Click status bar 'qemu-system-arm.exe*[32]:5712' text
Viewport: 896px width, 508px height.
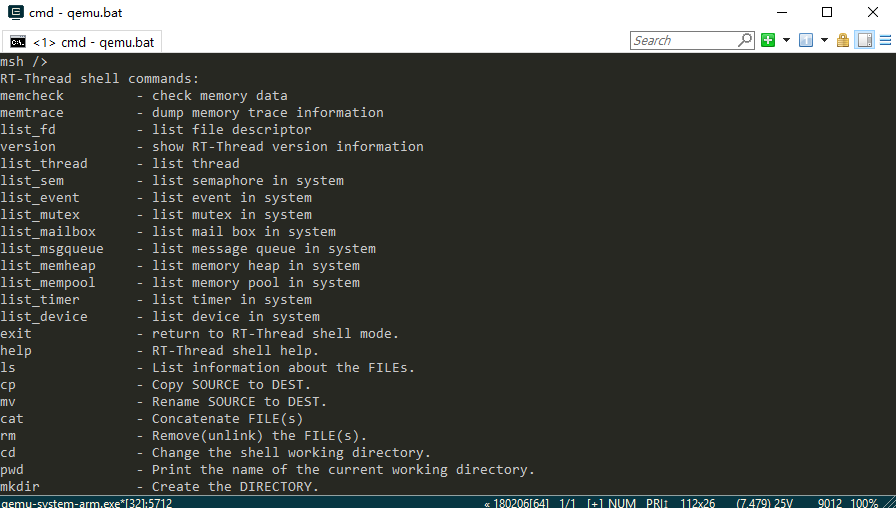(86, 503)
